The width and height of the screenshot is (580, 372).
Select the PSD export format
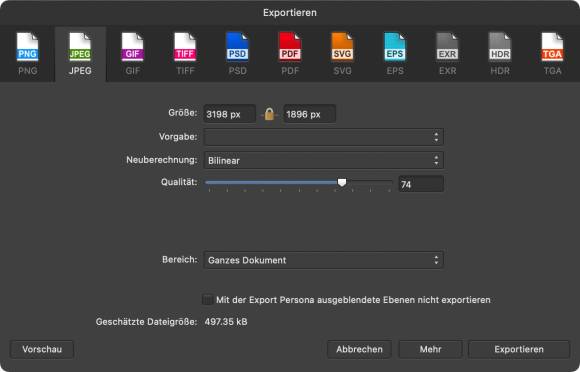(x=237, y=54)
